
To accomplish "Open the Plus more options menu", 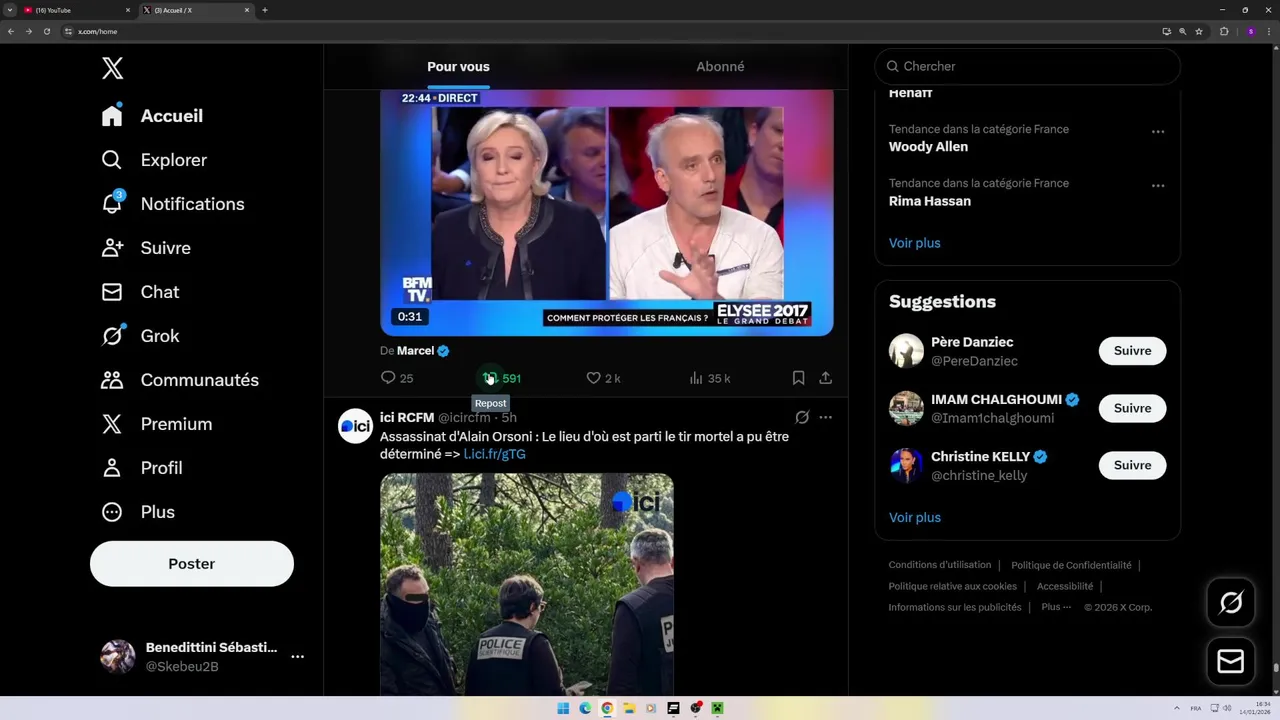I will click(x=138, y=512).
